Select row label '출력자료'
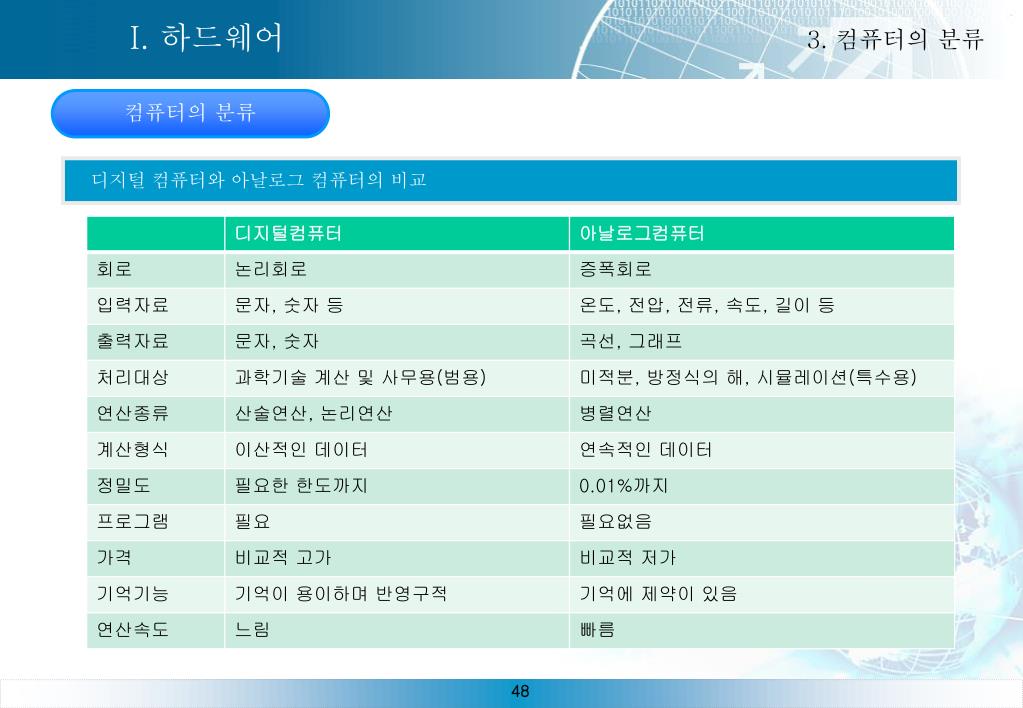 (155, 341)
